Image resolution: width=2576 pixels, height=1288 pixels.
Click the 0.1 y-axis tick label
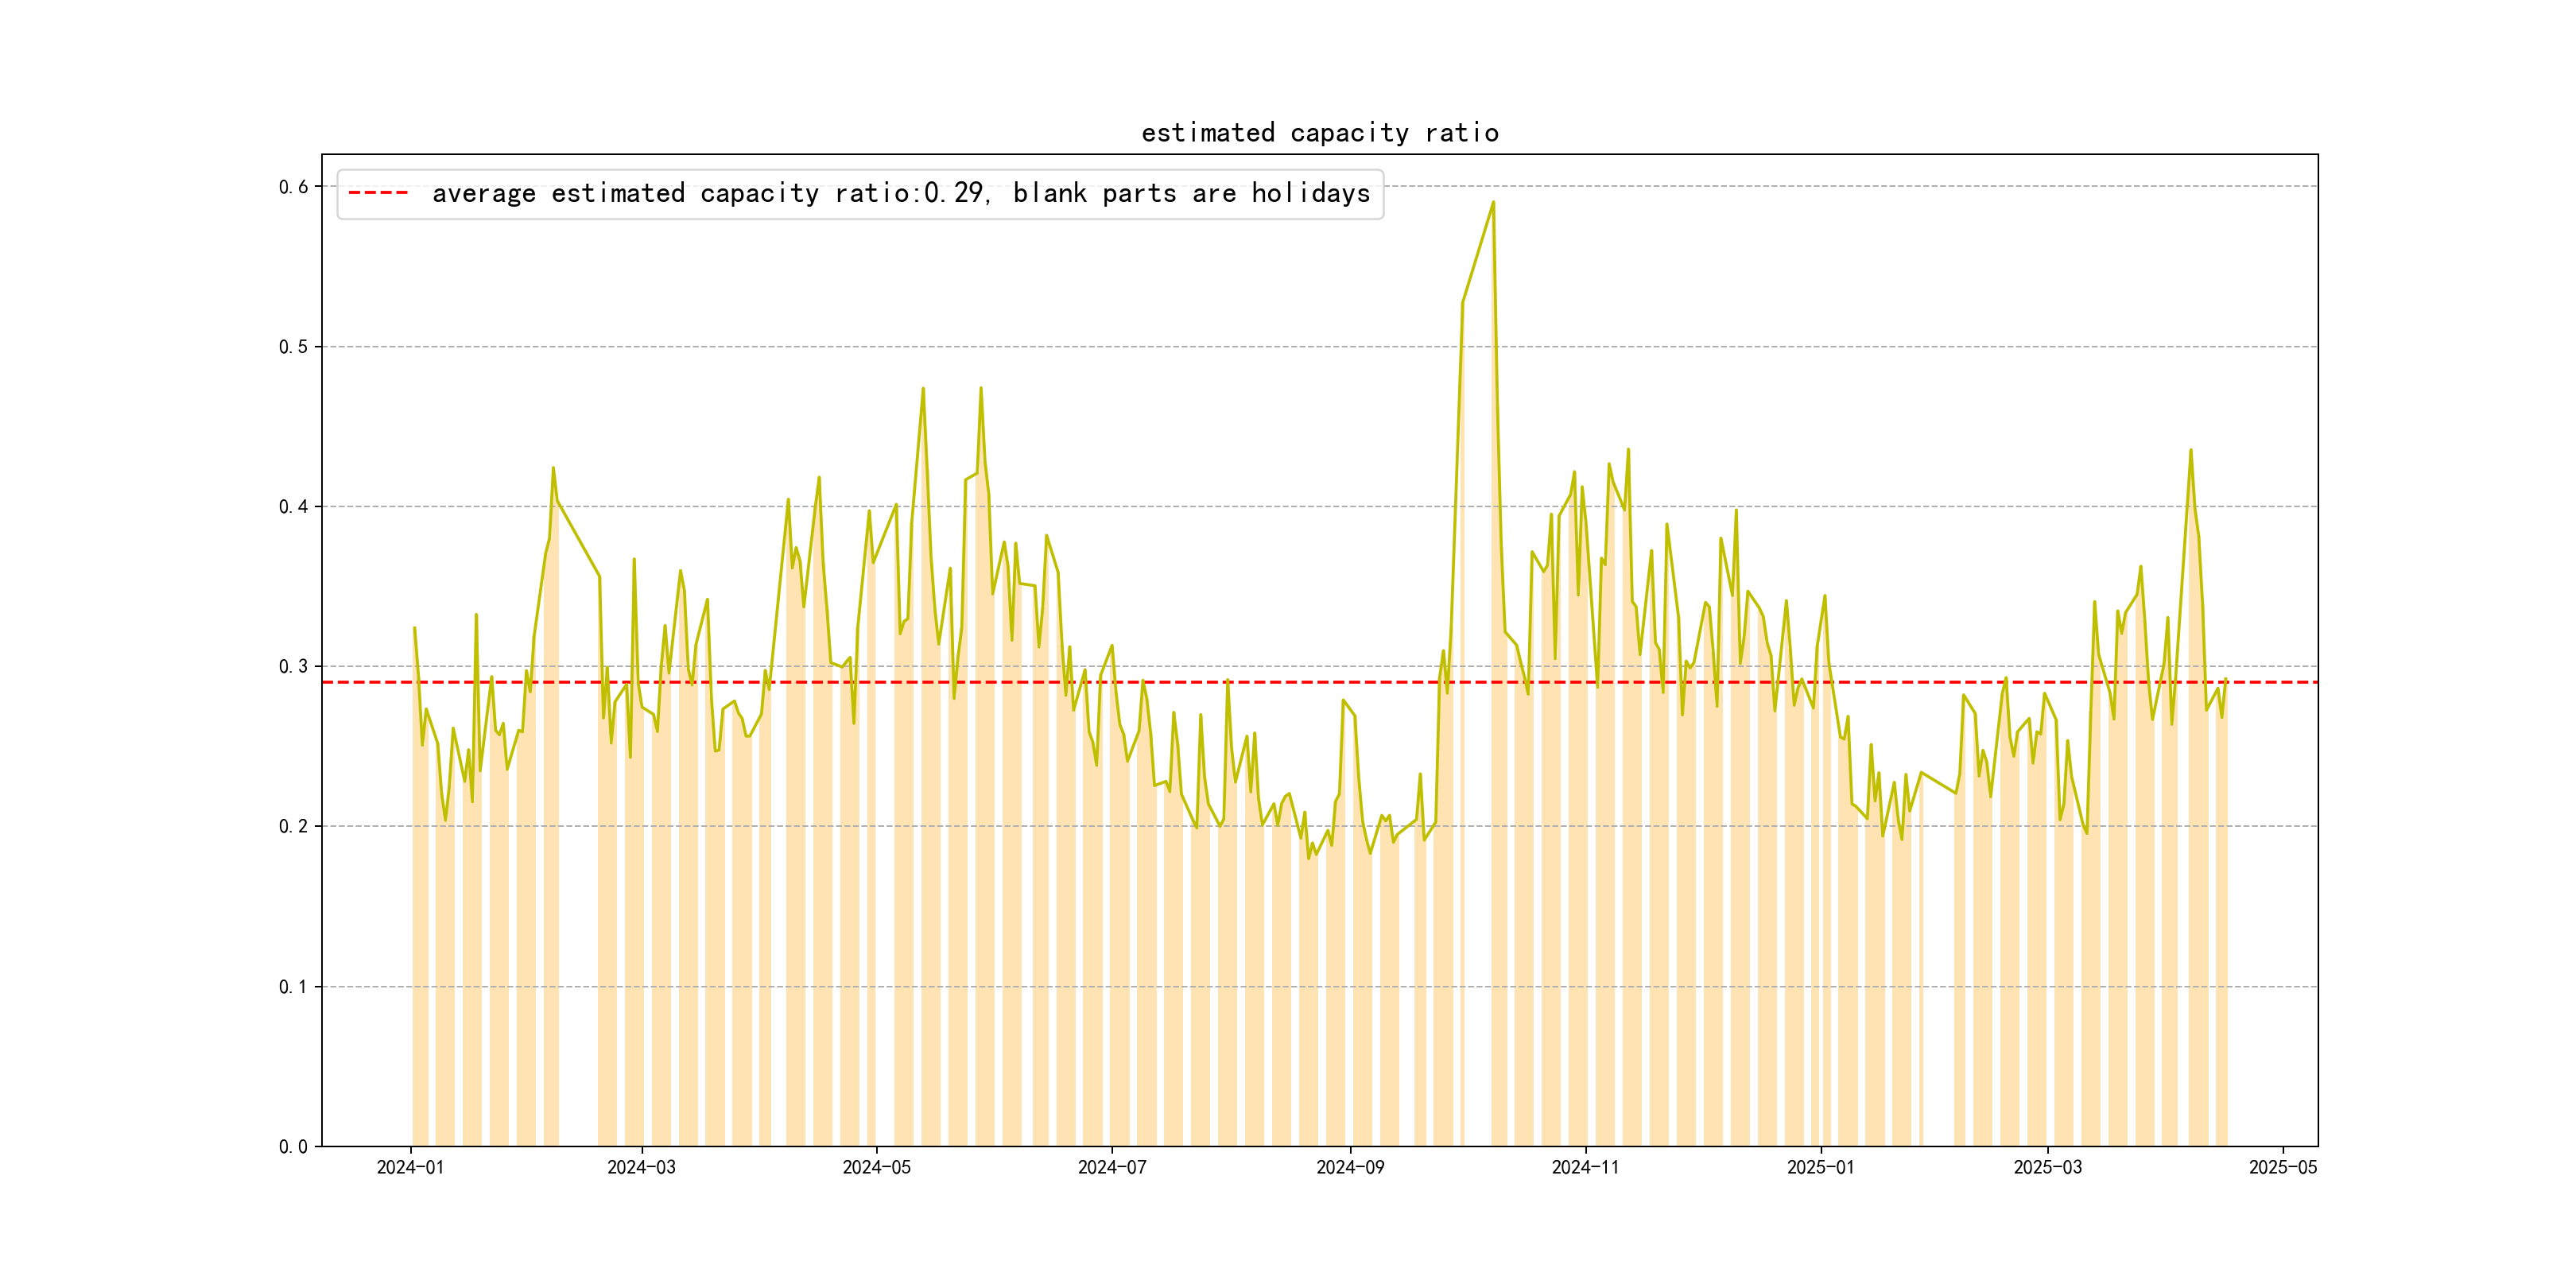point(293,987)
